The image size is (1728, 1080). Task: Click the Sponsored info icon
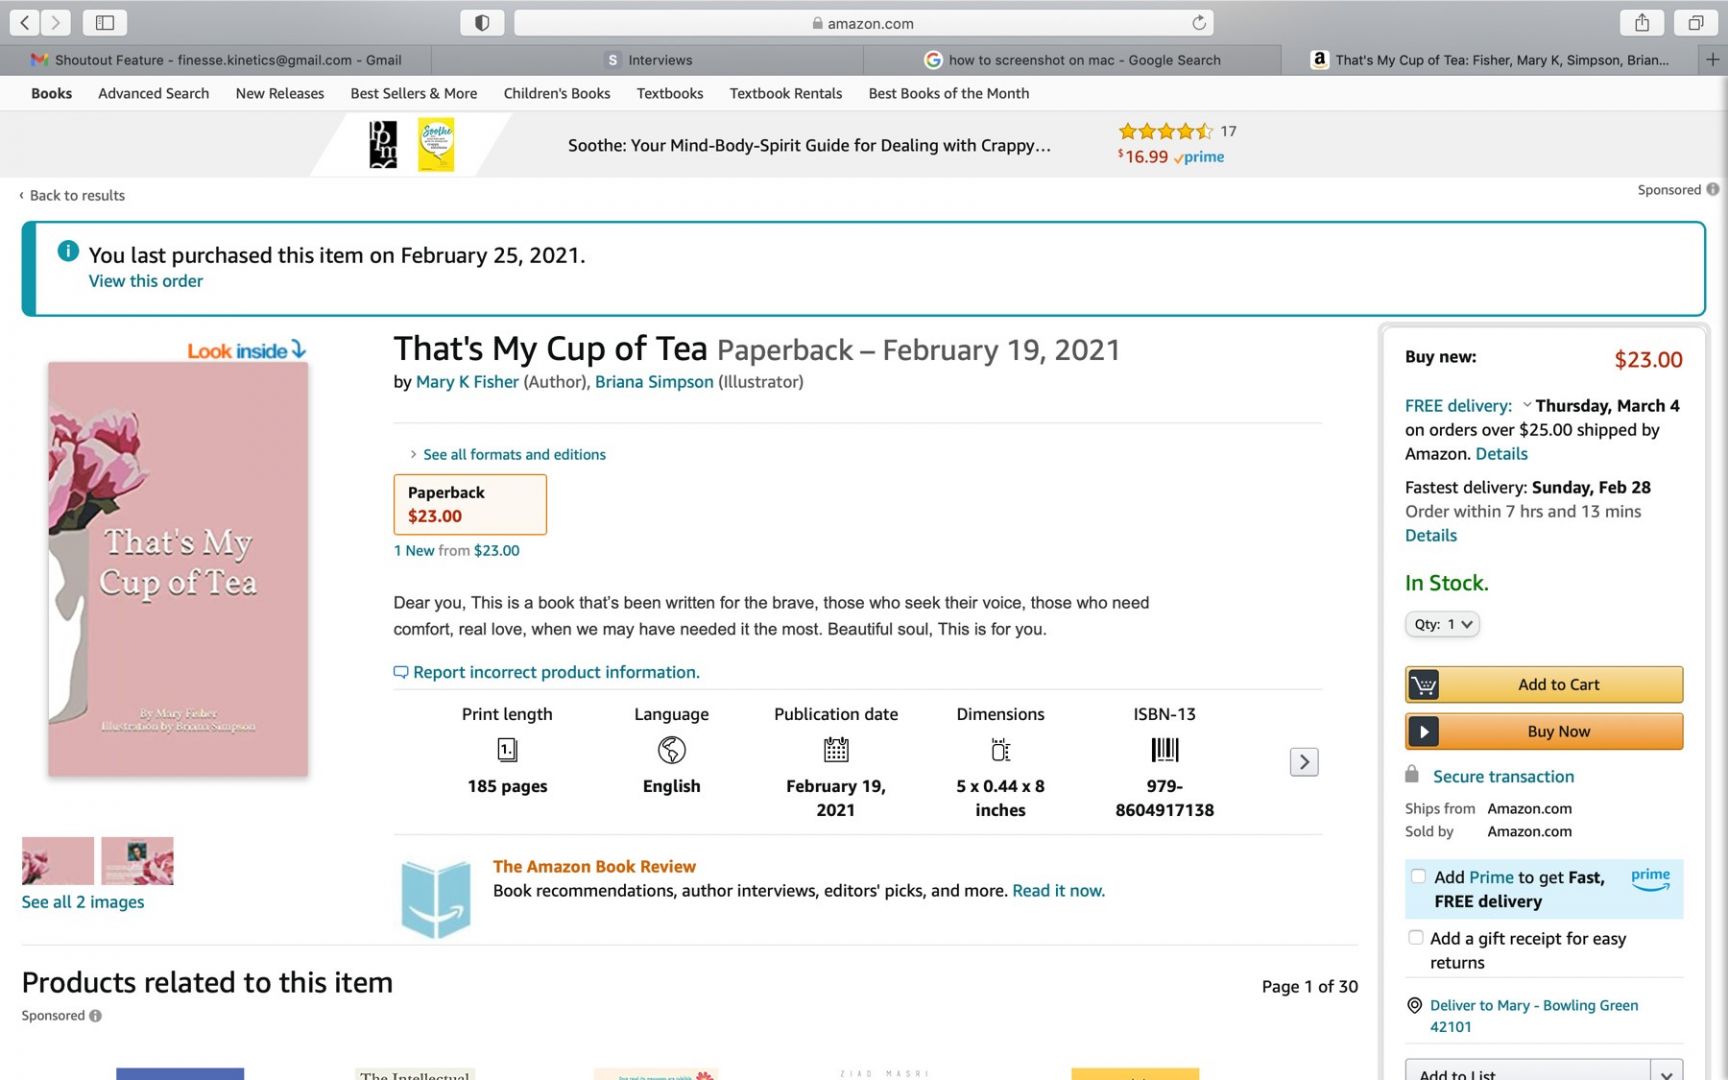pyautogui.click(x=1712, y=190)
